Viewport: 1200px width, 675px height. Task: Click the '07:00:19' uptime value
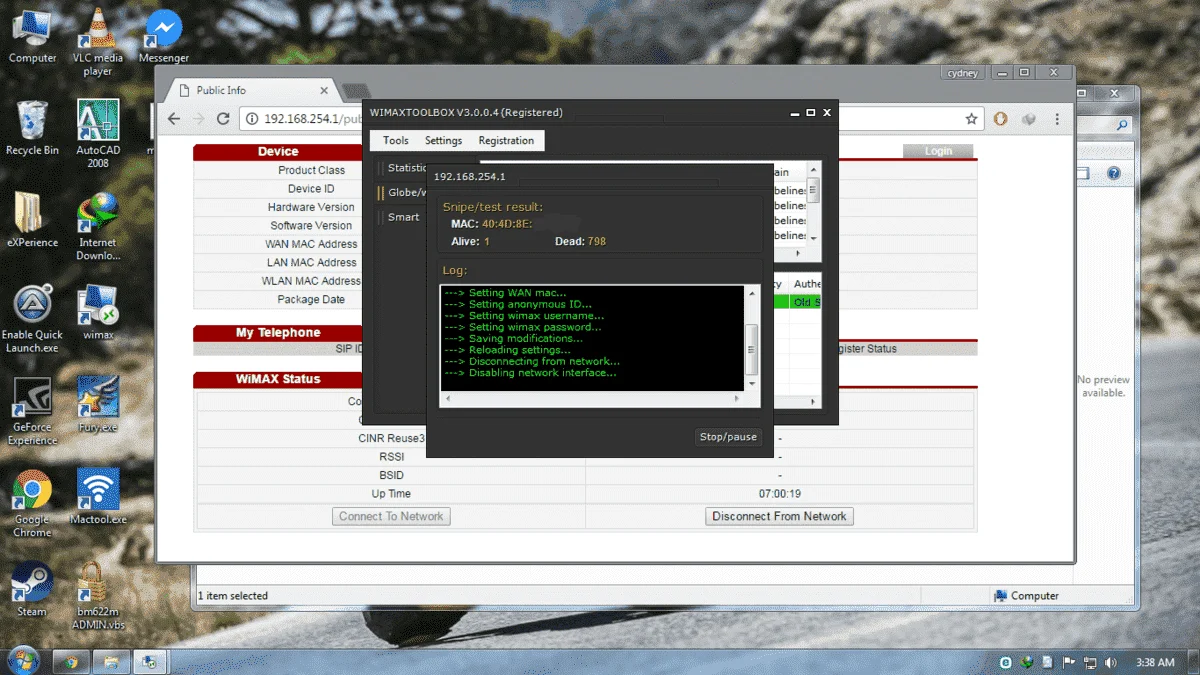pyautogui.click(x=779, y=494)
